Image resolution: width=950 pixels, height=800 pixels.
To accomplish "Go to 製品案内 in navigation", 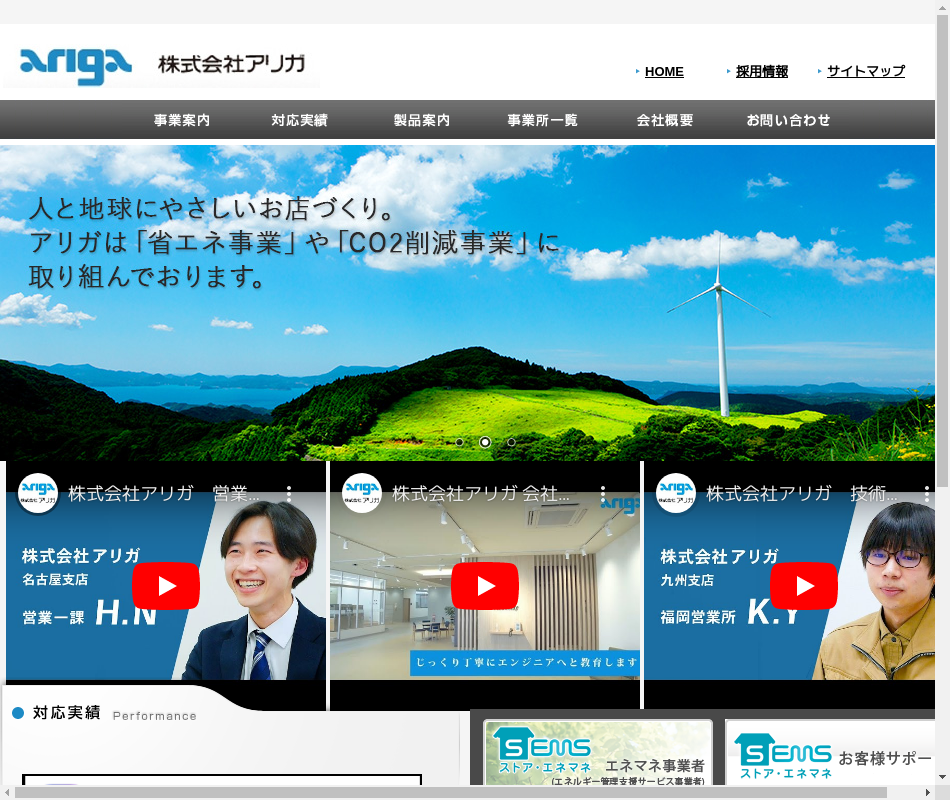I will pyautogui.click(x=422, y=120).
